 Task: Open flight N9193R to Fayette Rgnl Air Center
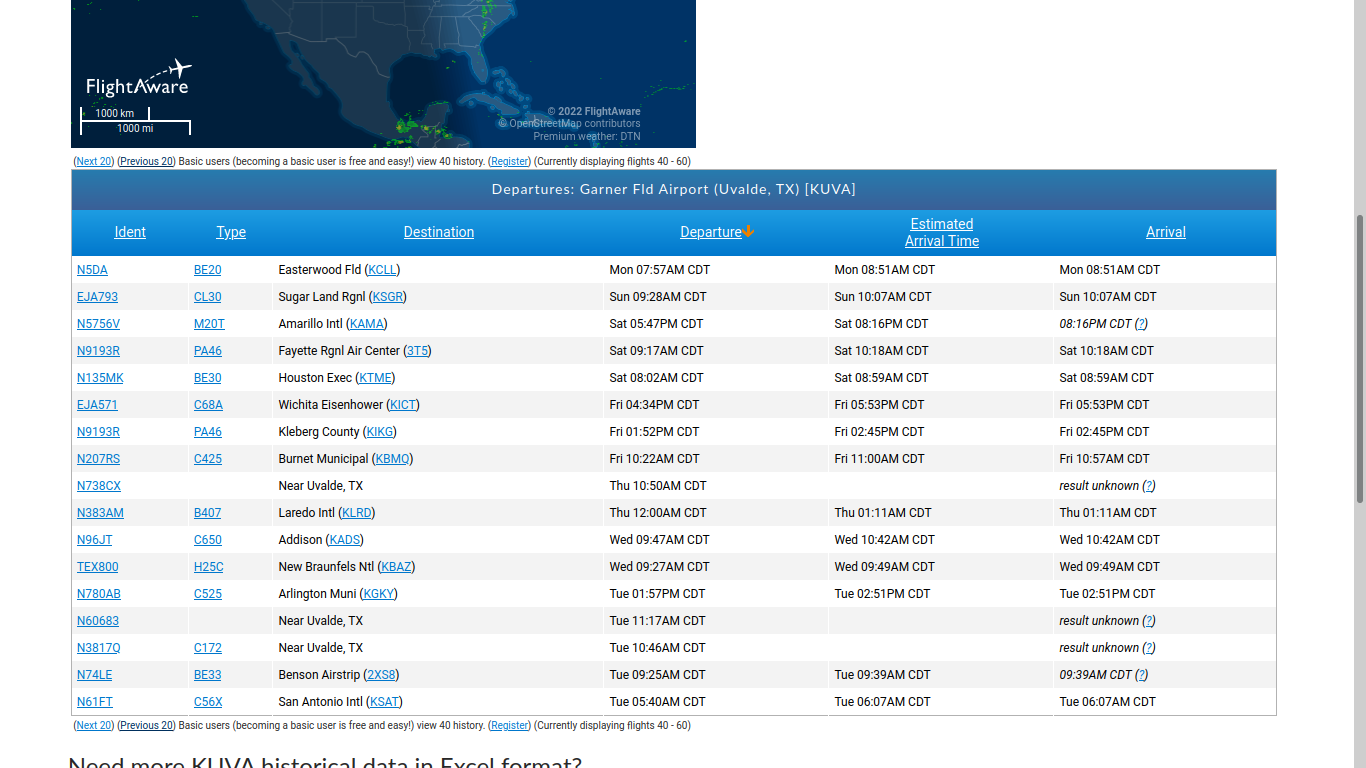click(98, 351)
